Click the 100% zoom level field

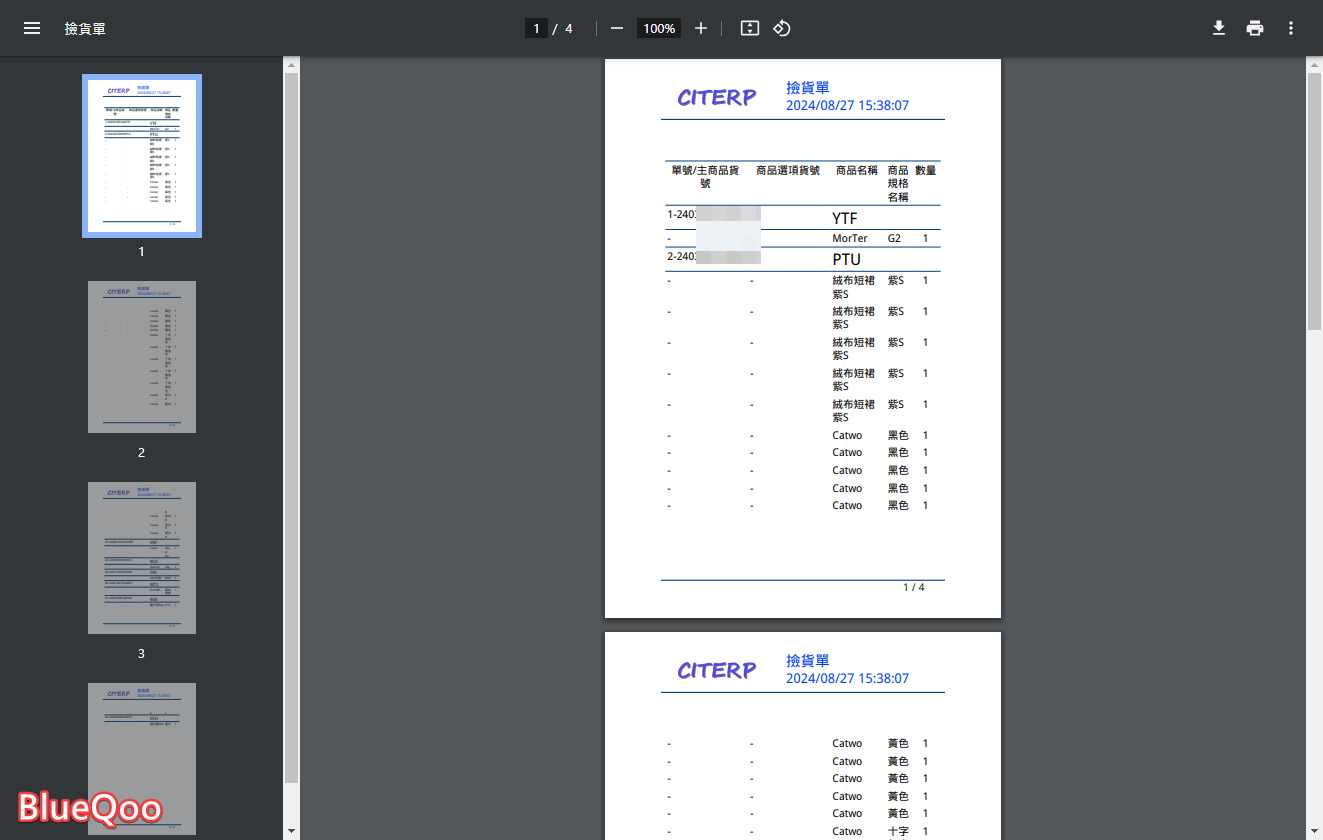[659, 28]
